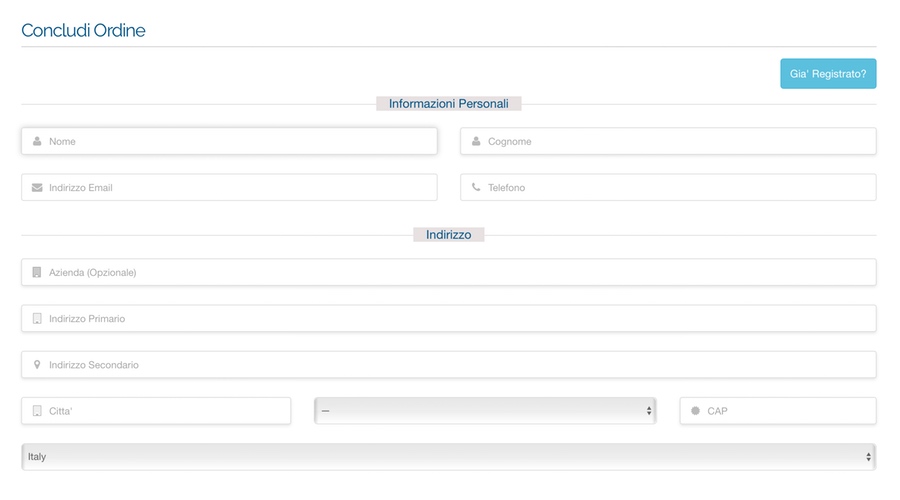Focus the Cognome input field

tap(668, 141)
